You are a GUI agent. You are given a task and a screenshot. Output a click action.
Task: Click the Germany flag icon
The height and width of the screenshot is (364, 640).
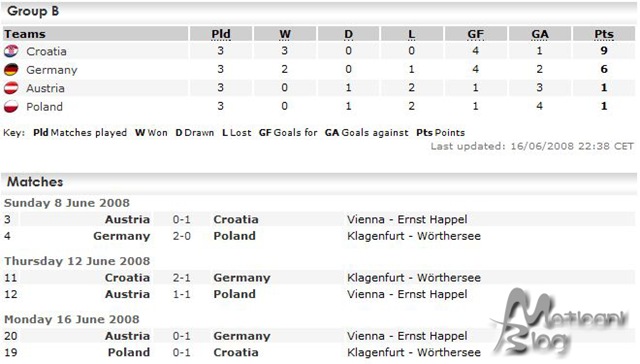pos(11,70)
